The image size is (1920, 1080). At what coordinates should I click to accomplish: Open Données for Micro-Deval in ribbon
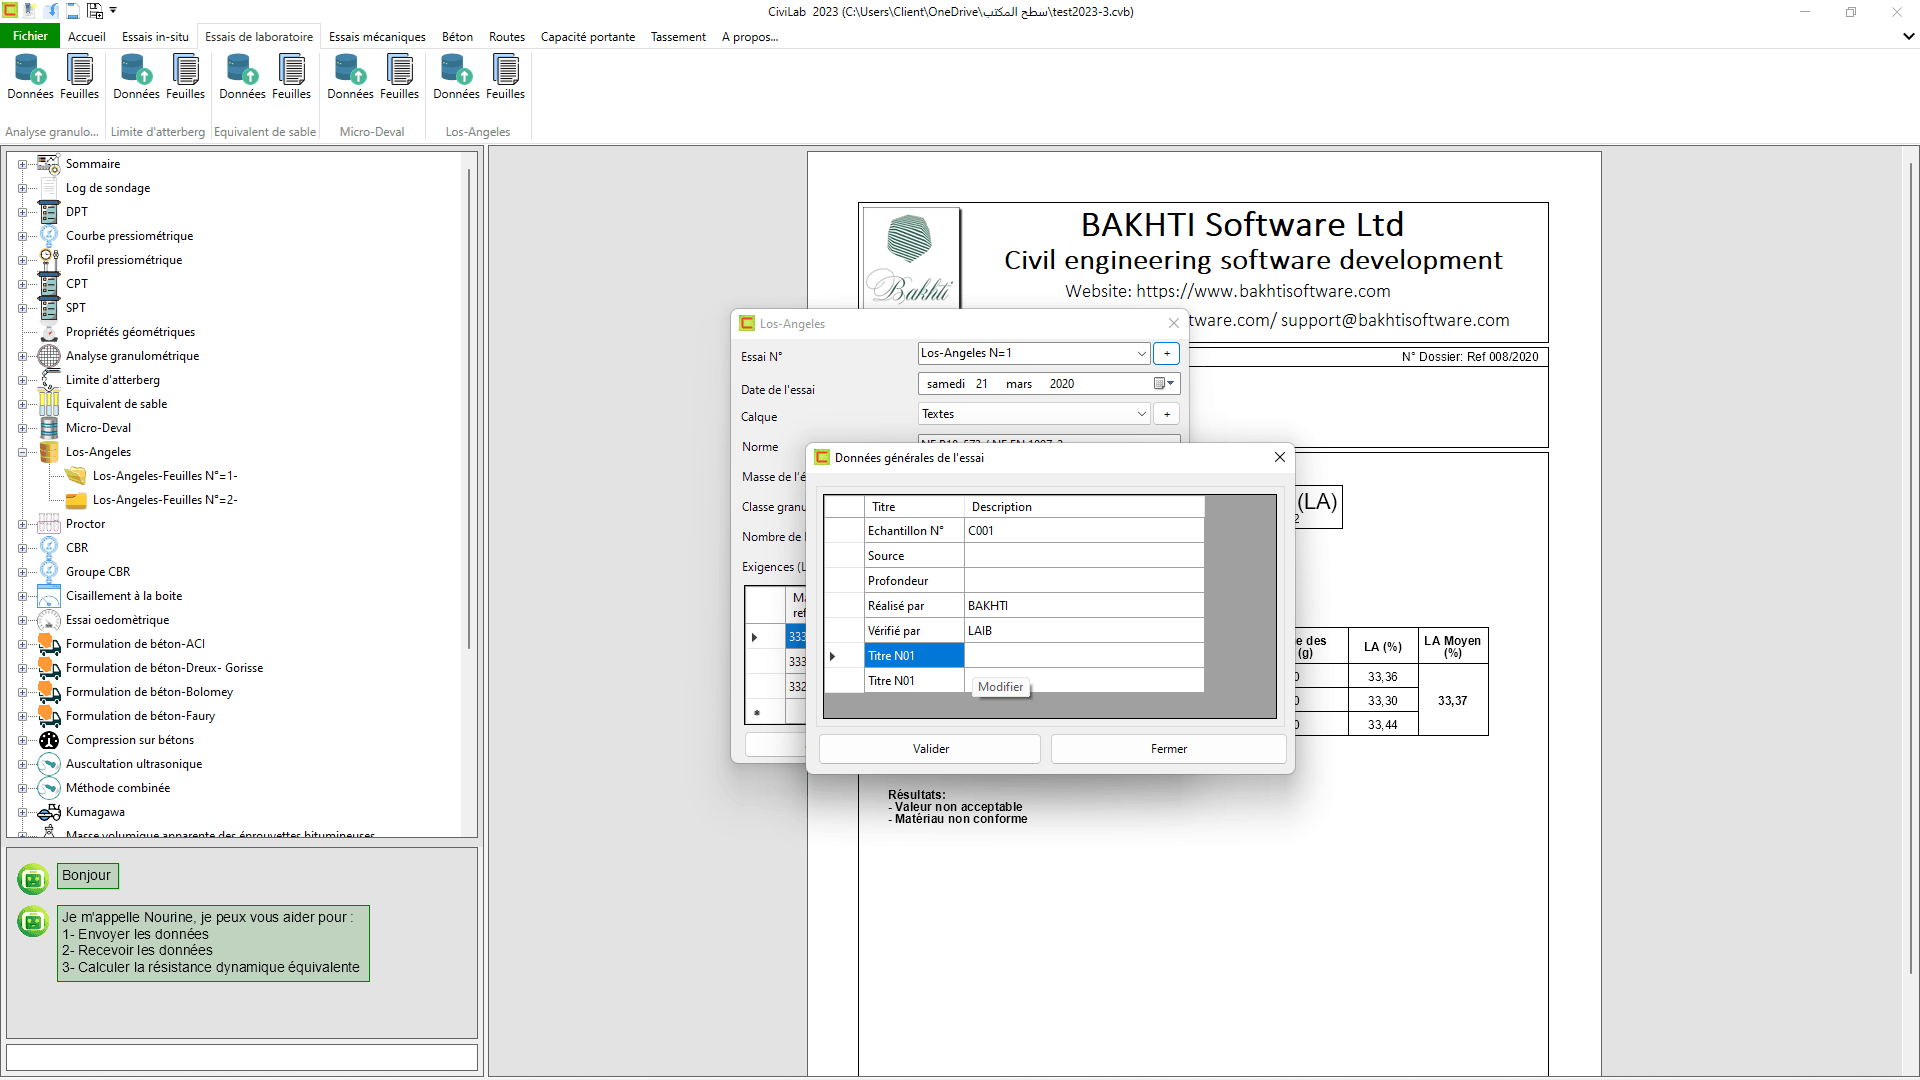pos(350,77)
